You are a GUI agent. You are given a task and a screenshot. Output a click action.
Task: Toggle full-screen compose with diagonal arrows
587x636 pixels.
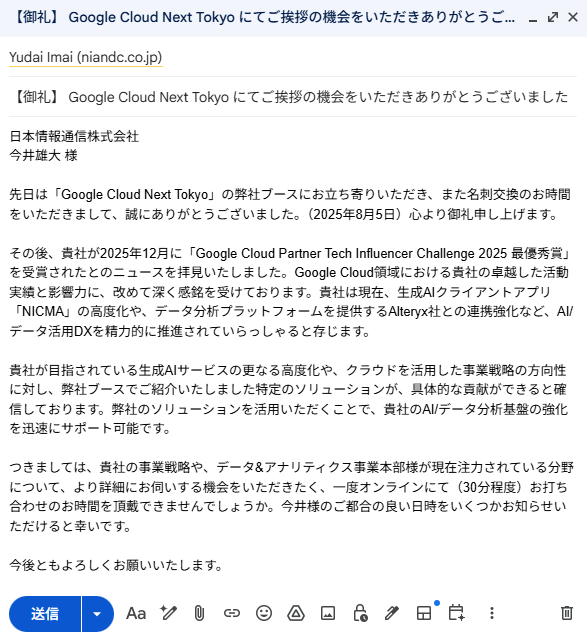pyautogui.click(x=553, y=17)
